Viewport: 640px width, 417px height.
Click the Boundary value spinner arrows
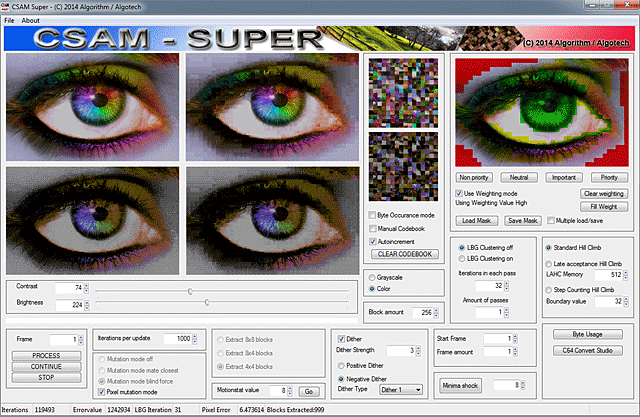[626, 302]
